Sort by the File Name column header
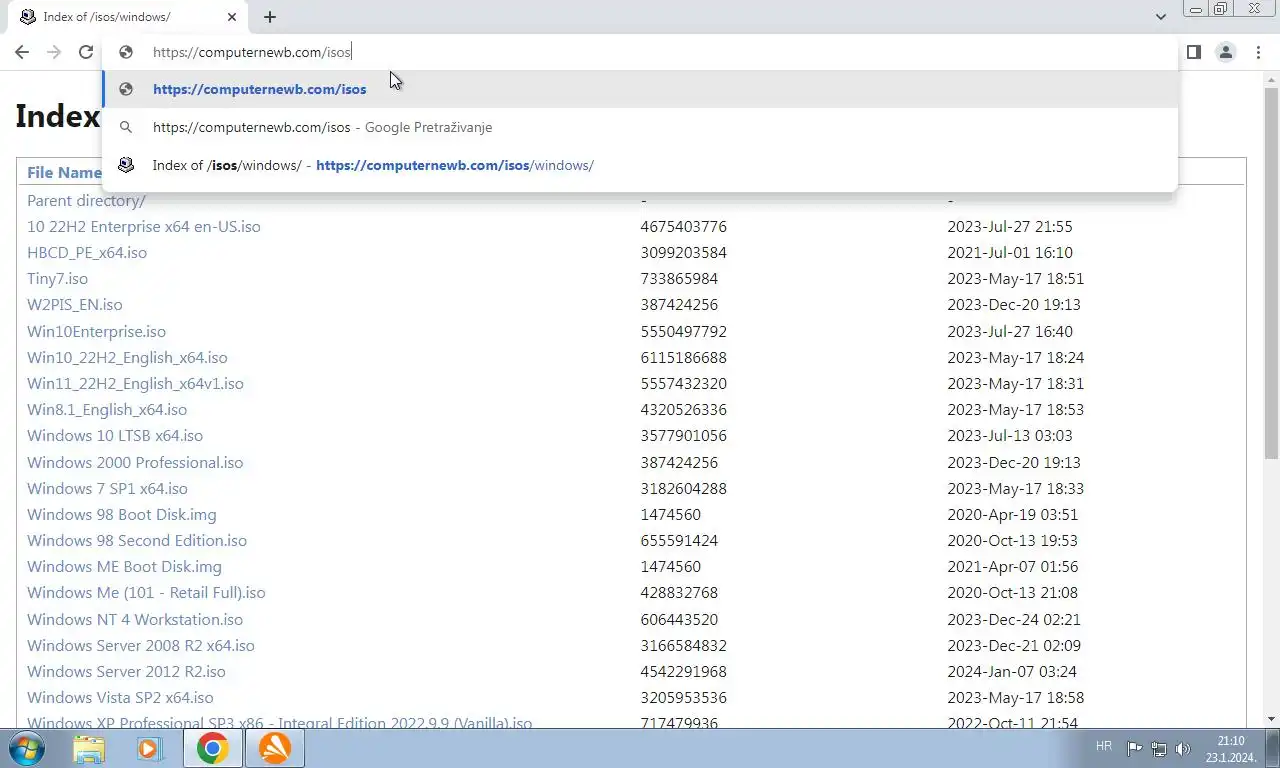 pos(64,172)
